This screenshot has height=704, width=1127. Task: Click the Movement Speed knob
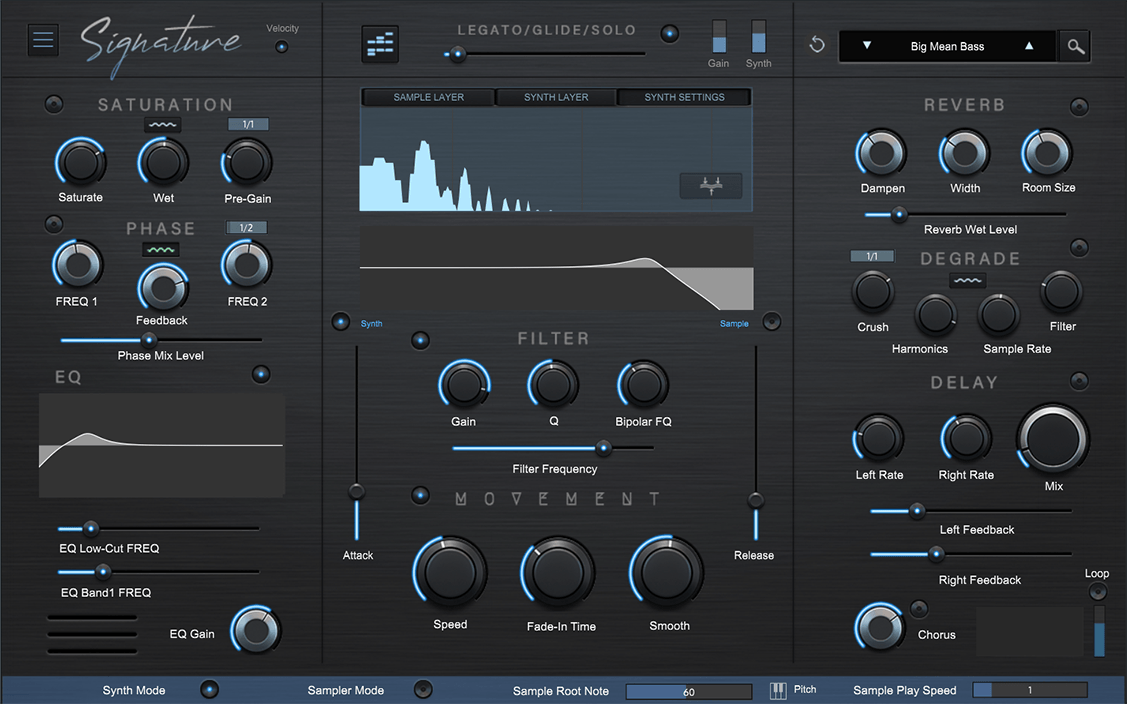tap(450, 573)
